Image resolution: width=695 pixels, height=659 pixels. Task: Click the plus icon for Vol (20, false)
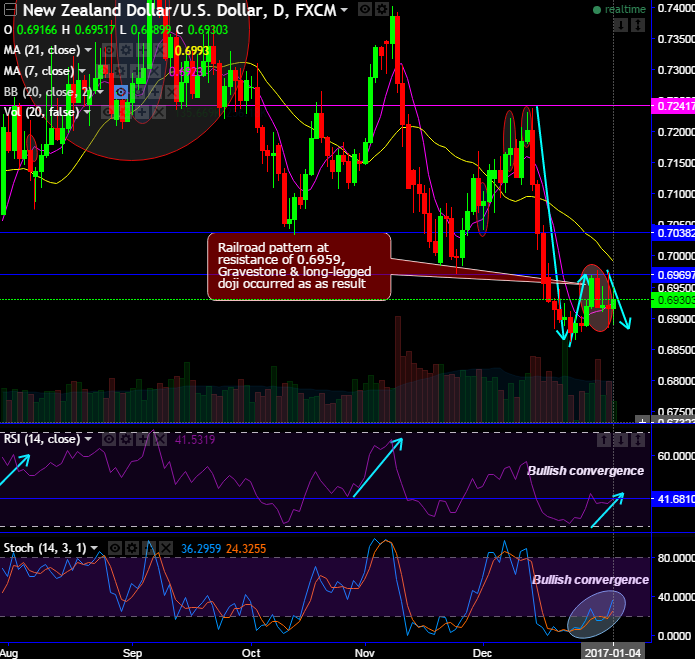[x=142, y=112]
